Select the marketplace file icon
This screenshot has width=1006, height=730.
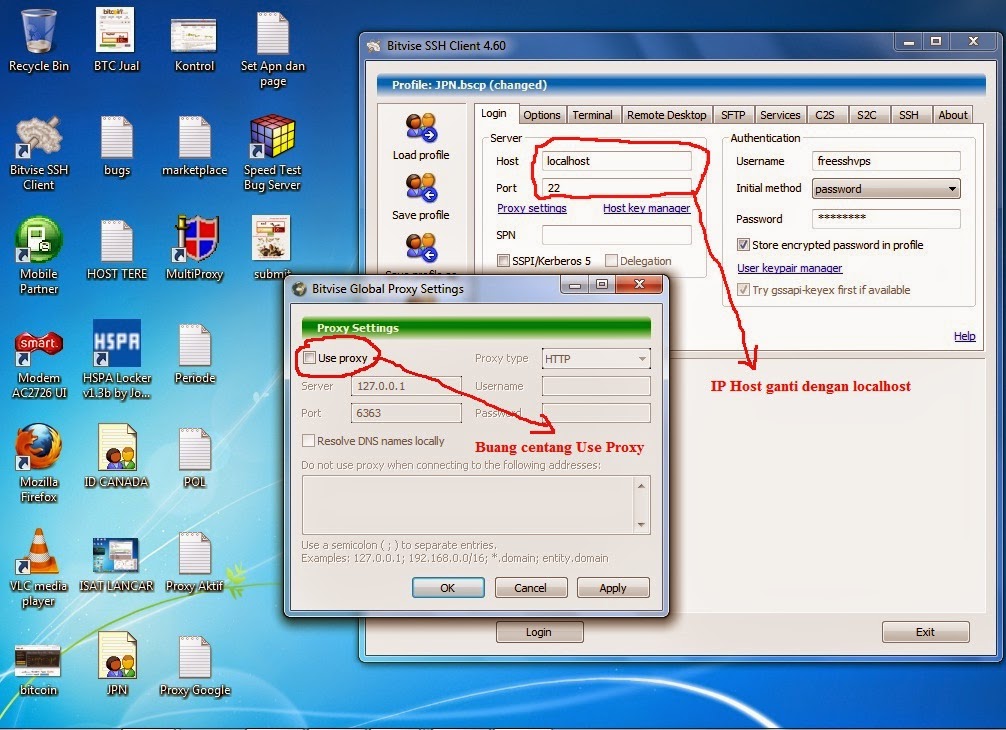[194, 146]
